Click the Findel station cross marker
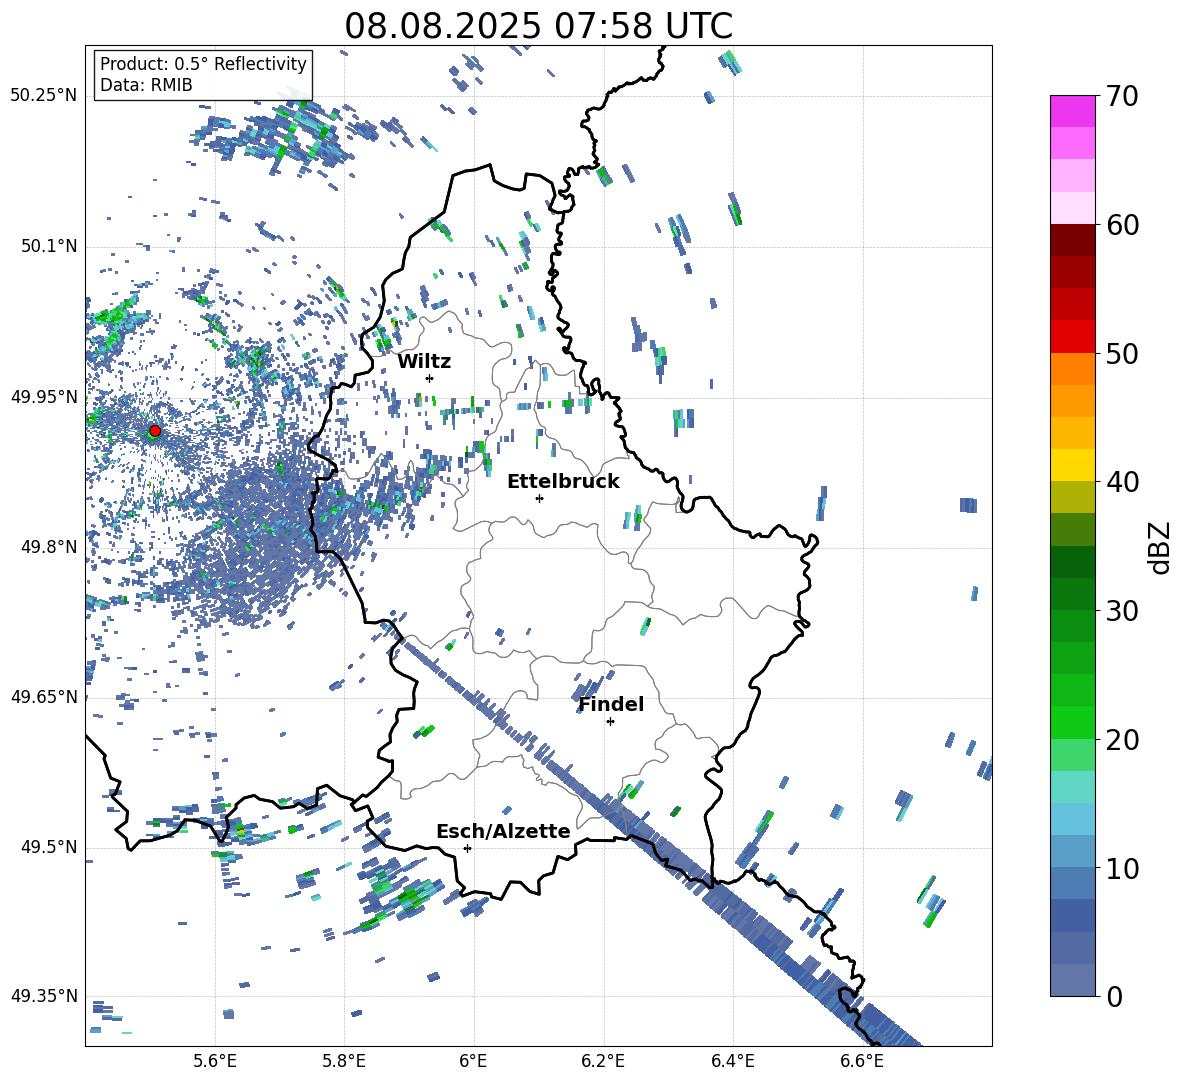This screenshot has width=1184, height=1081. 610,722
